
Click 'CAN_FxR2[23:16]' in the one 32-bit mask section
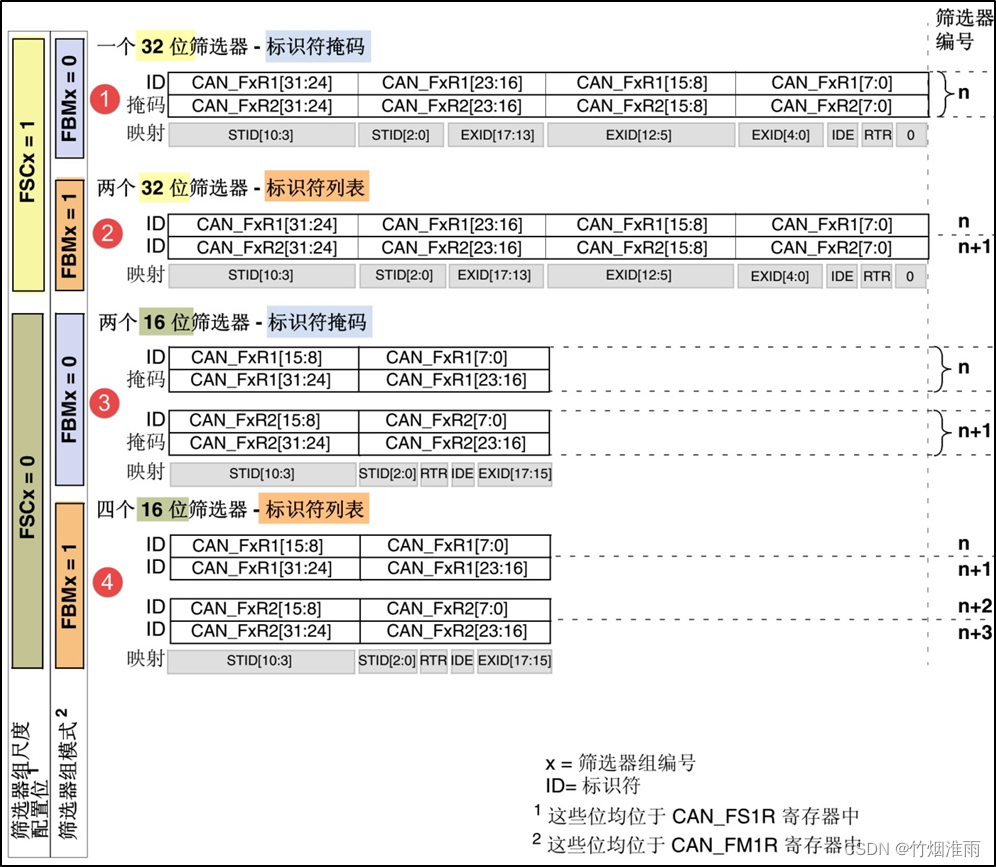pos(452,106)
